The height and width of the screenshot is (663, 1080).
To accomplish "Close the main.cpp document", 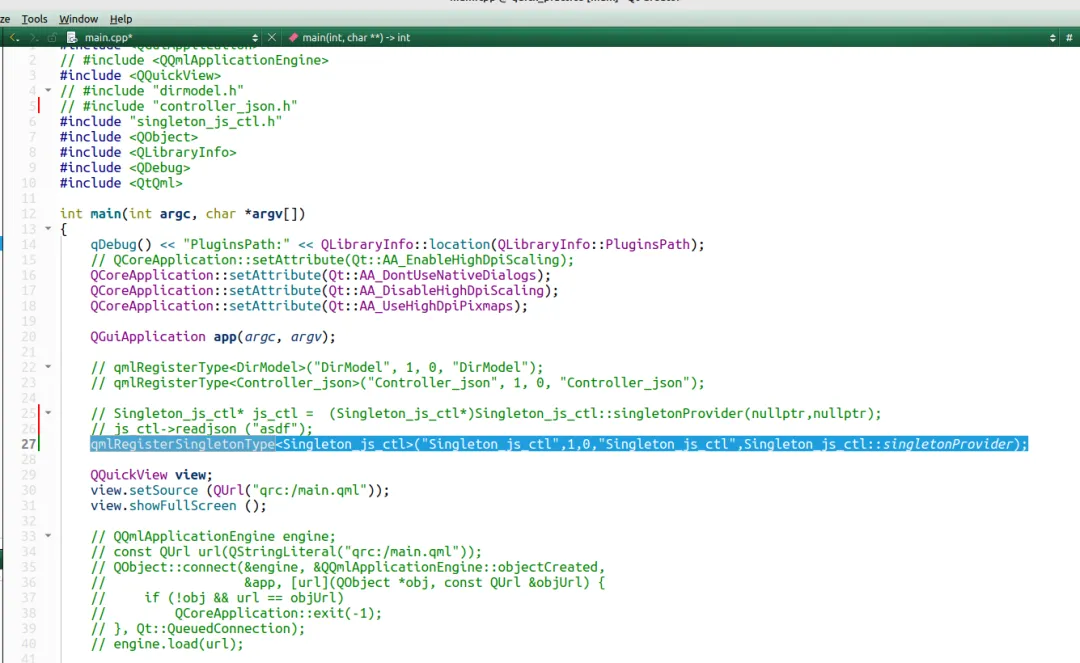I will 272,37.
